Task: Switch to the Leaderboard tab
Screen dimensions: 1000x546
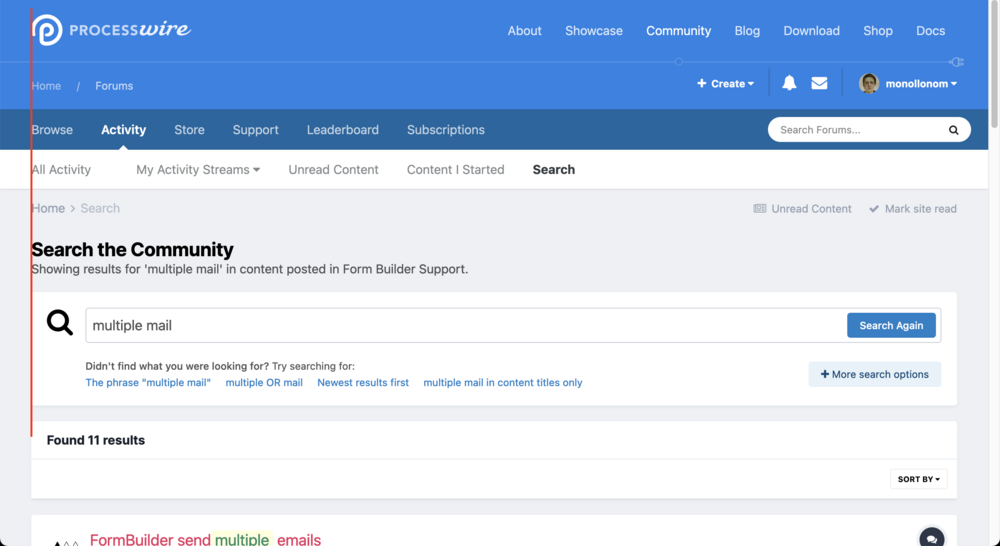Action: pos(342,130)
